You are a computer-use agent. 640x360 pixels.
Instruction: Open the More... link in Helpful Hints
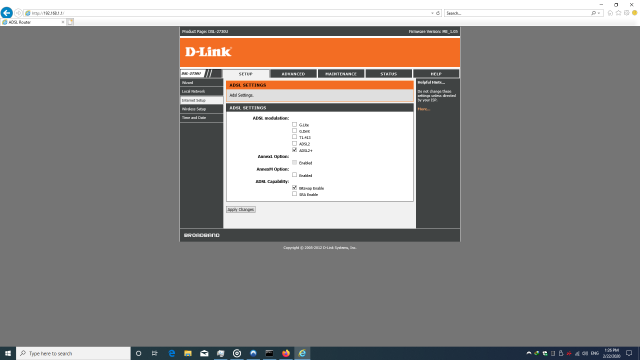[423, 109]
